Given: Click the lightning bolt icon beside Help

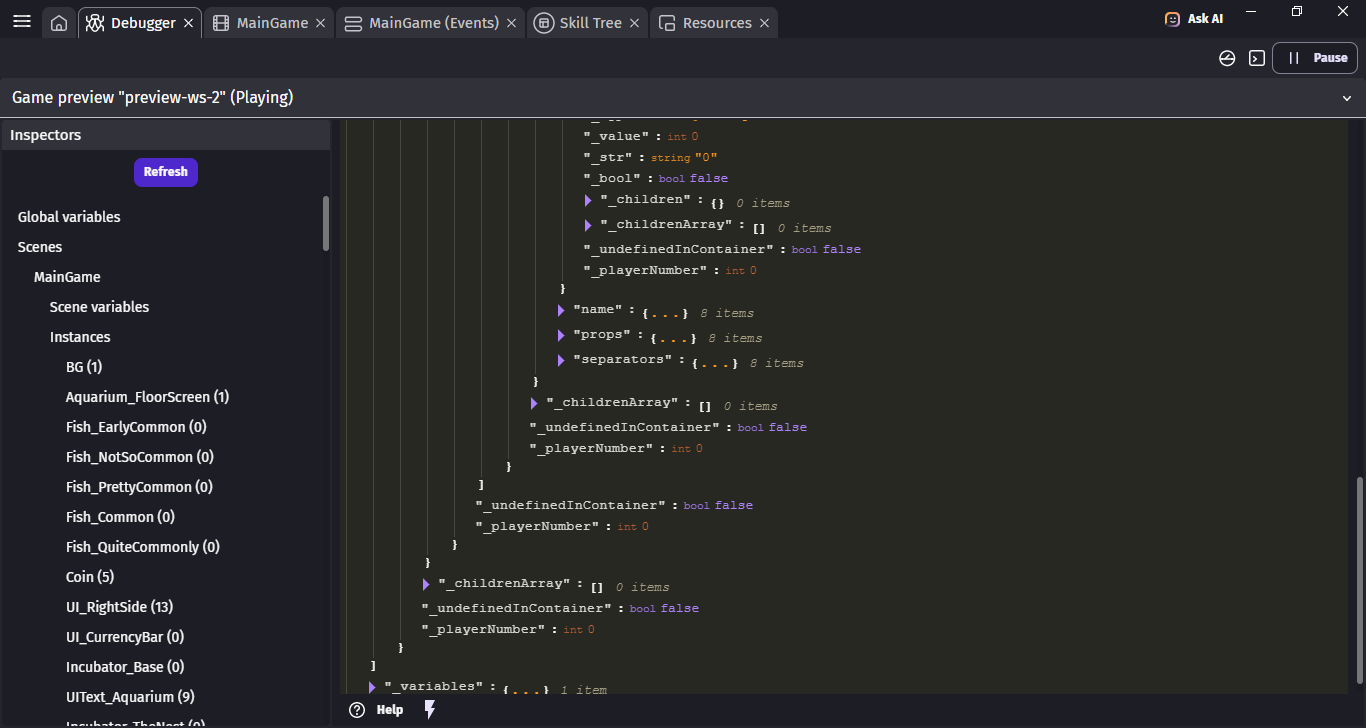Looking at the screenshot, I should tap(430, 709).
